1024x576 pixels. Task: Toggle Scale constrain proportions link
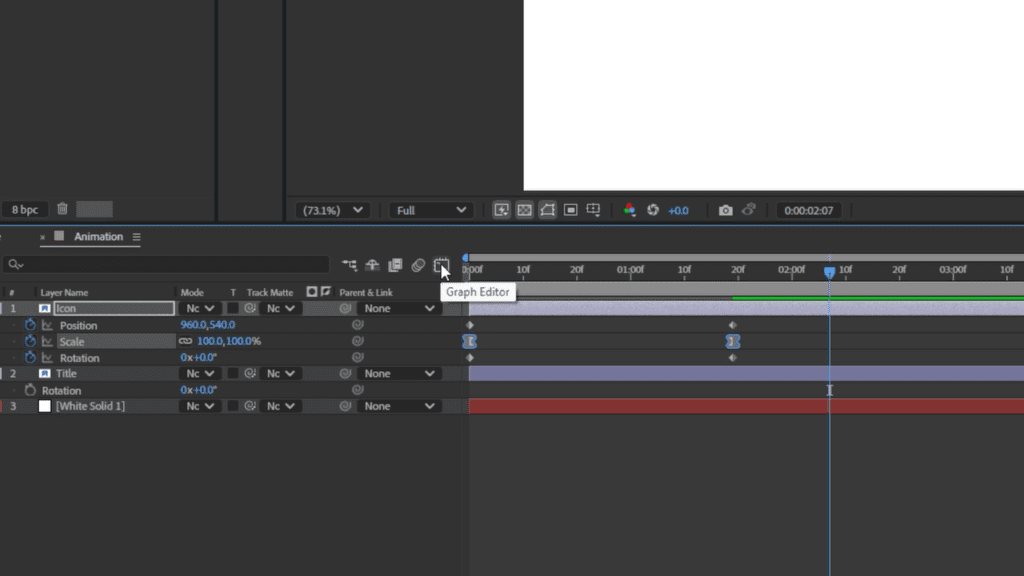(185, 341)
